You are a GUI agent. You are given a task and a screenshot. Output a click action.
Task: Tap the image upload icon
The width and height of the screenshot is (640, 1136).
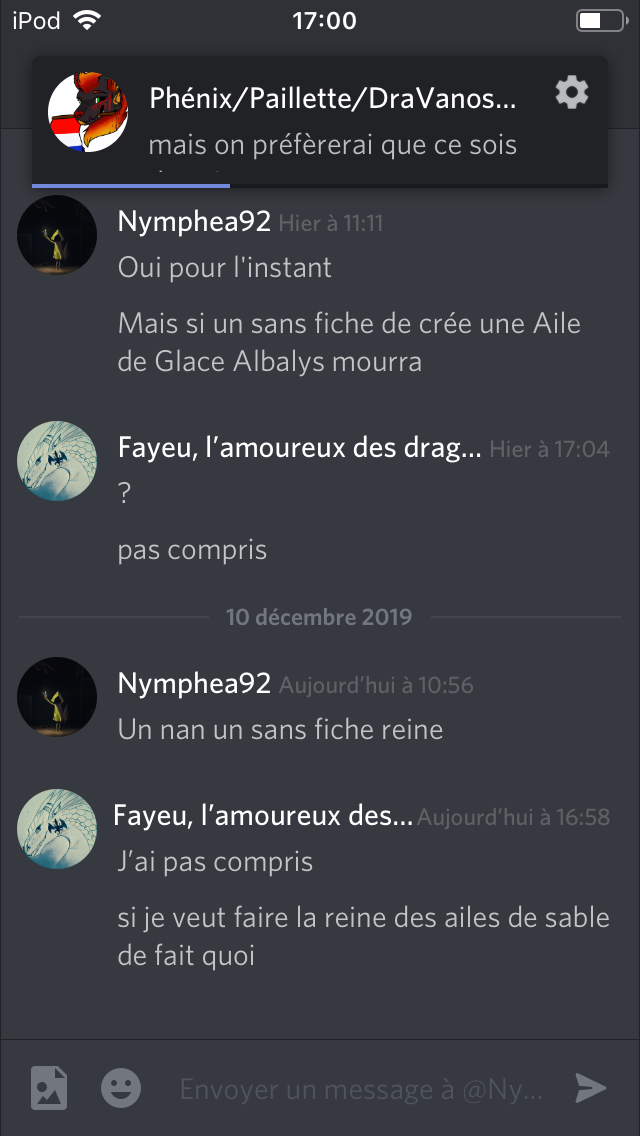pos(49,1087)
